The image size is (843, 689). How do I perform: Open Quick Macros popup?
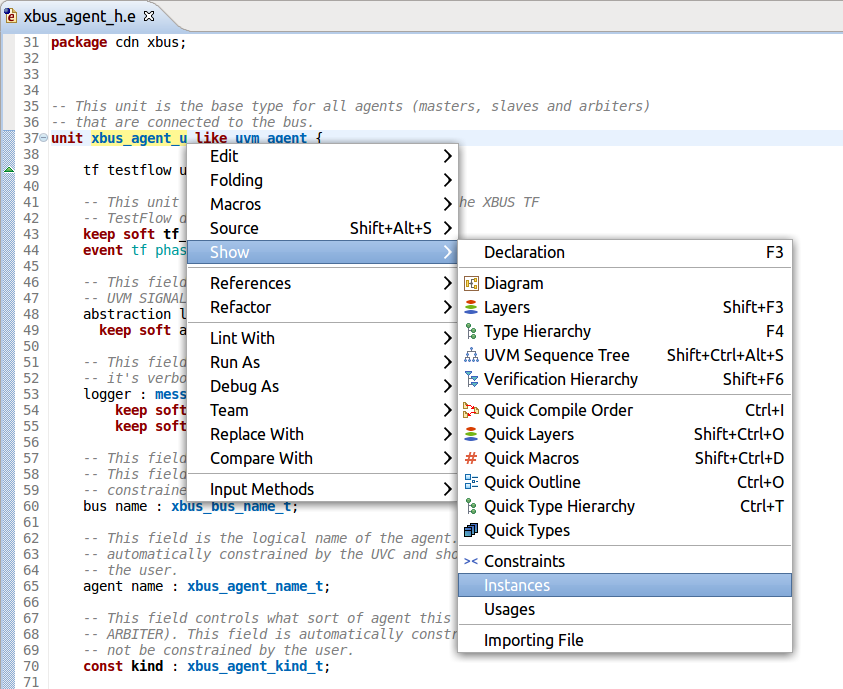click(531, 458)
